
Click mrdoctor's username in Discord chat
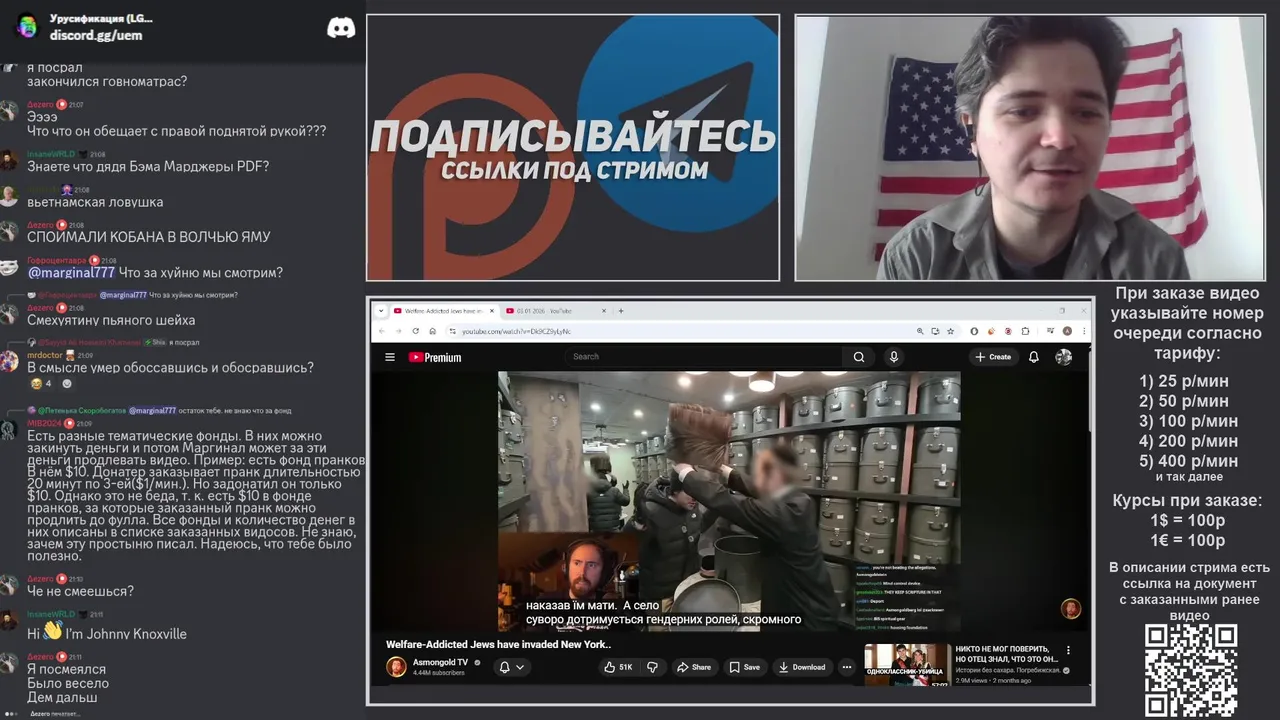[x=45, y=355]
